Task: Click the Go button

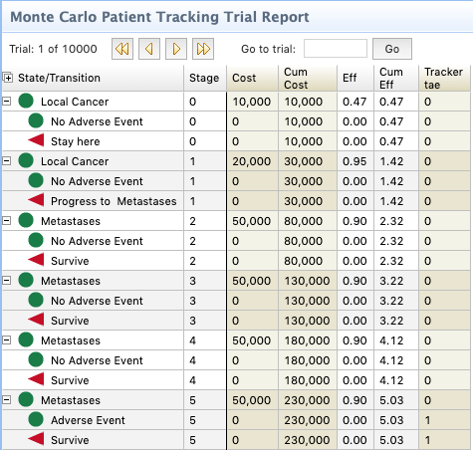Action: 392,49
